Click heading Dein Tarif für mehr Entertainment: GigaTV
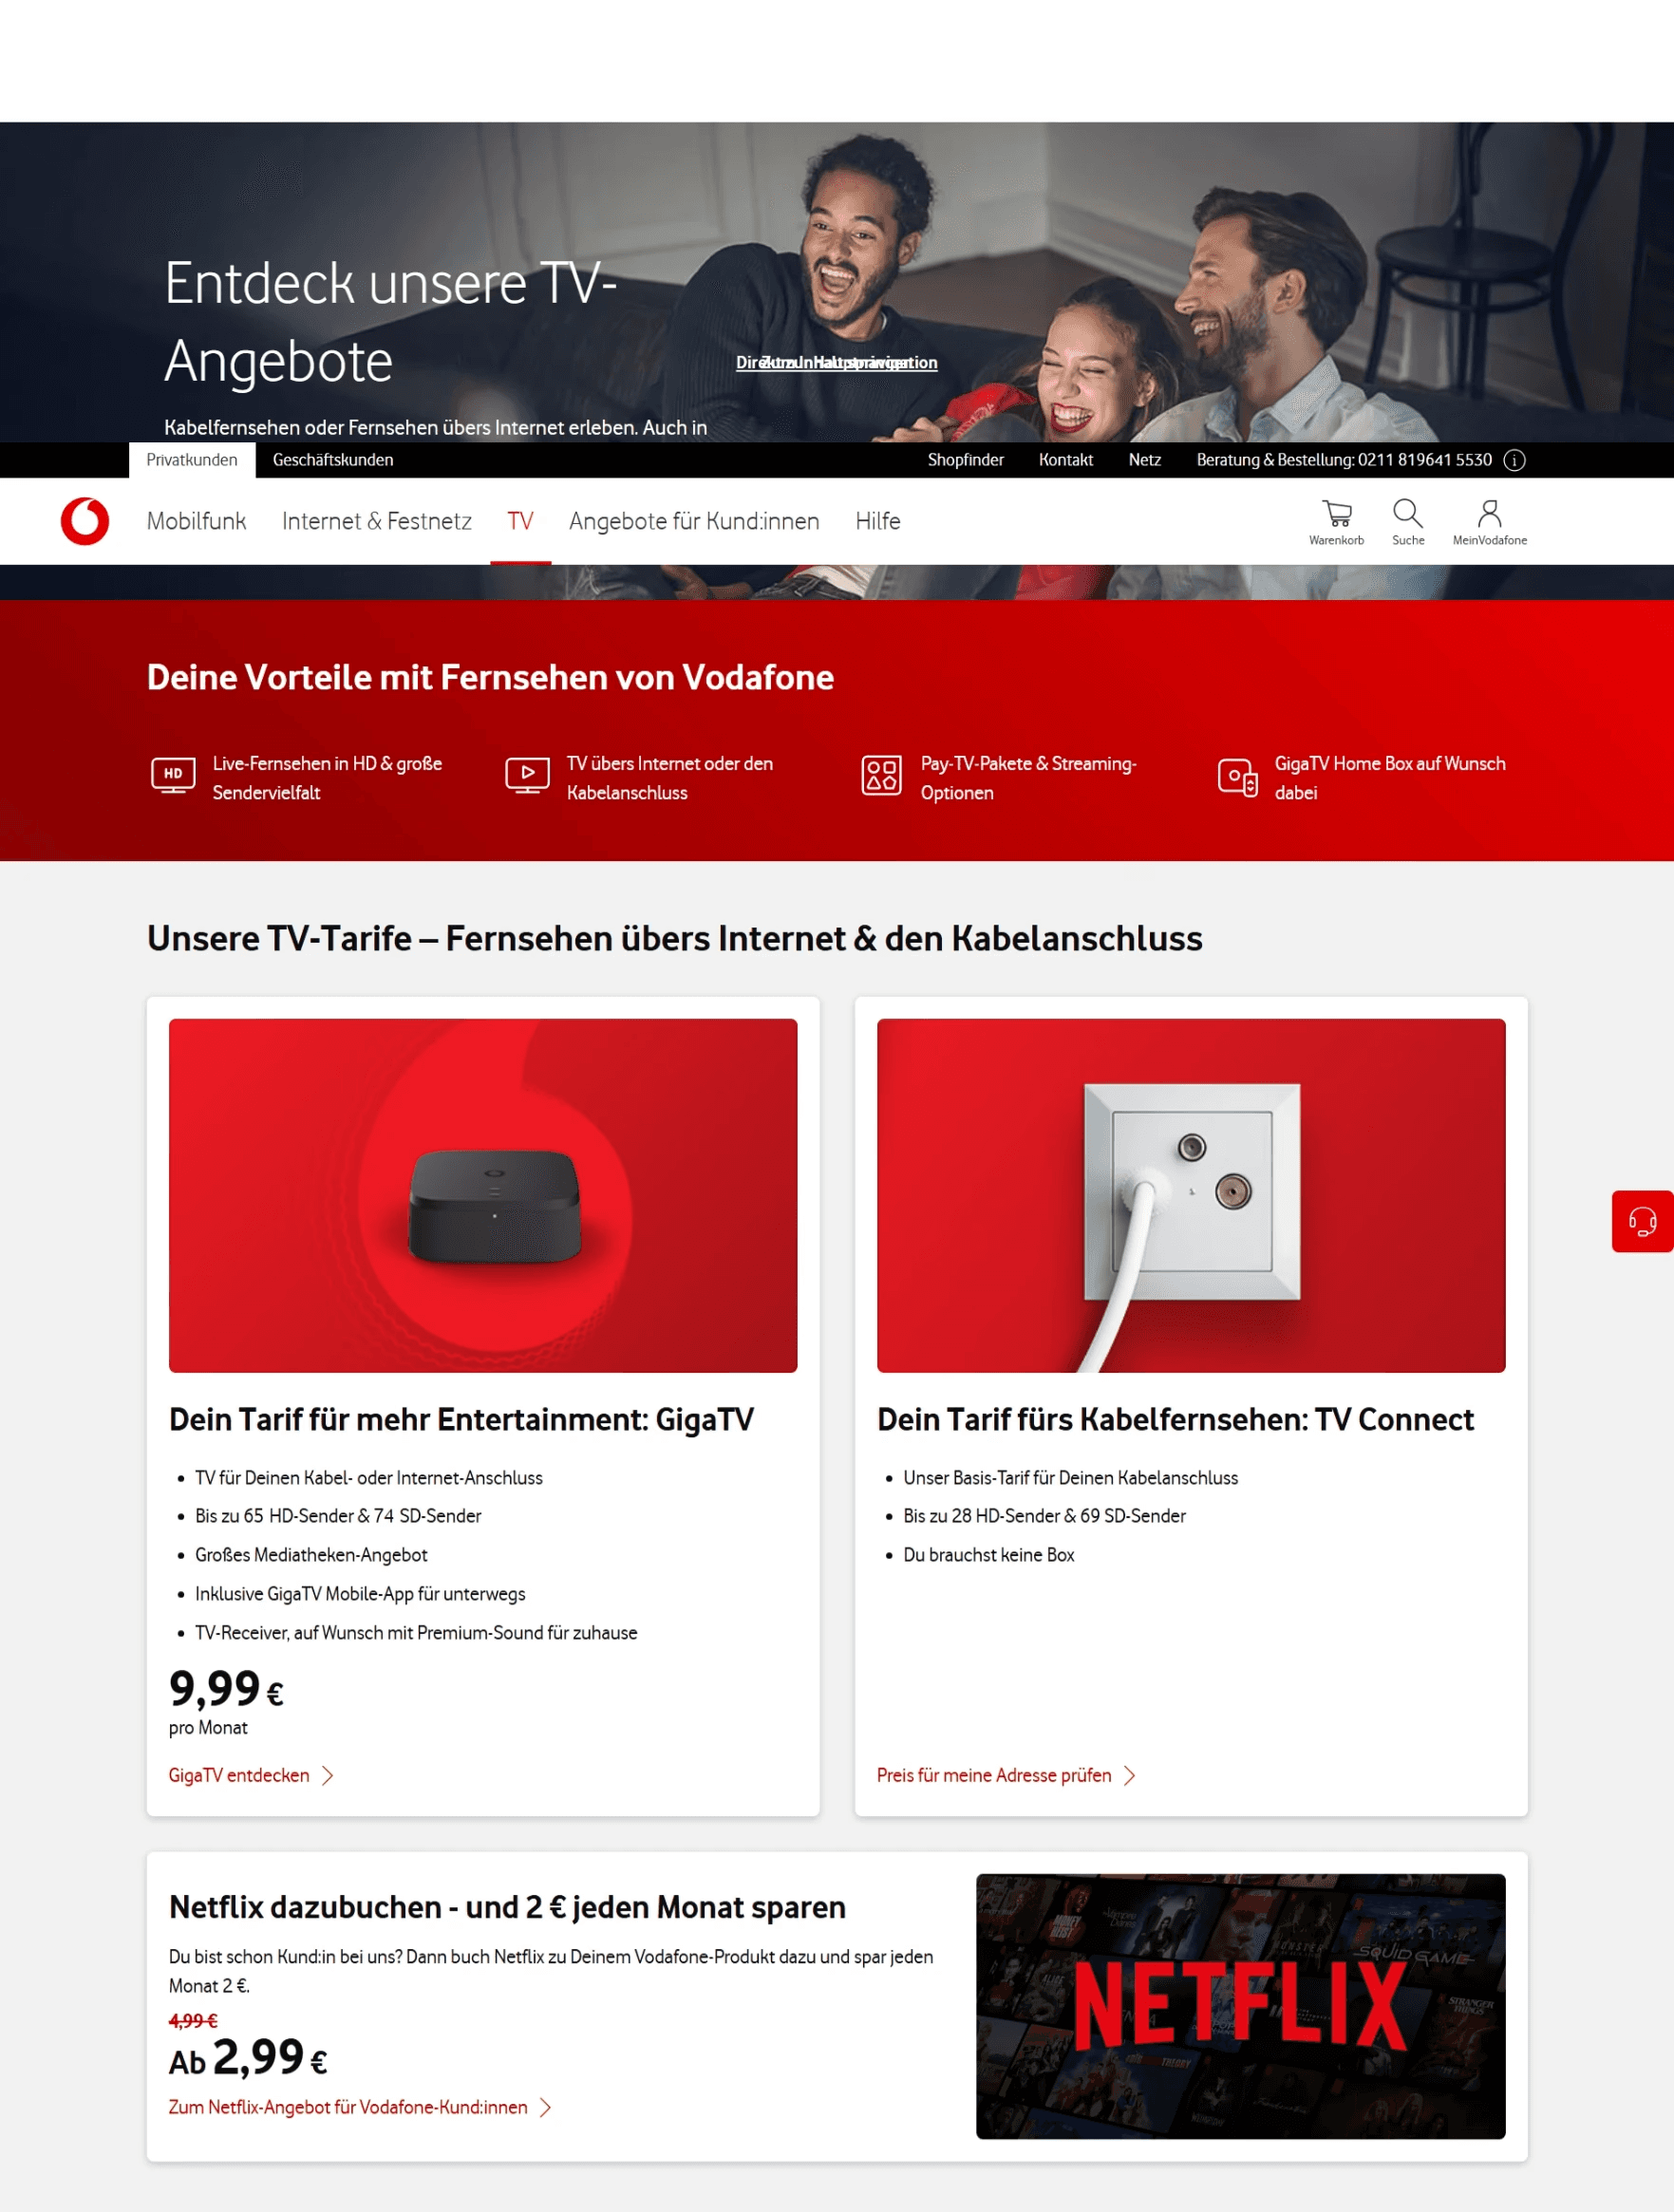Screen dimensions: 1674x2212 (x=461, y=1419)
